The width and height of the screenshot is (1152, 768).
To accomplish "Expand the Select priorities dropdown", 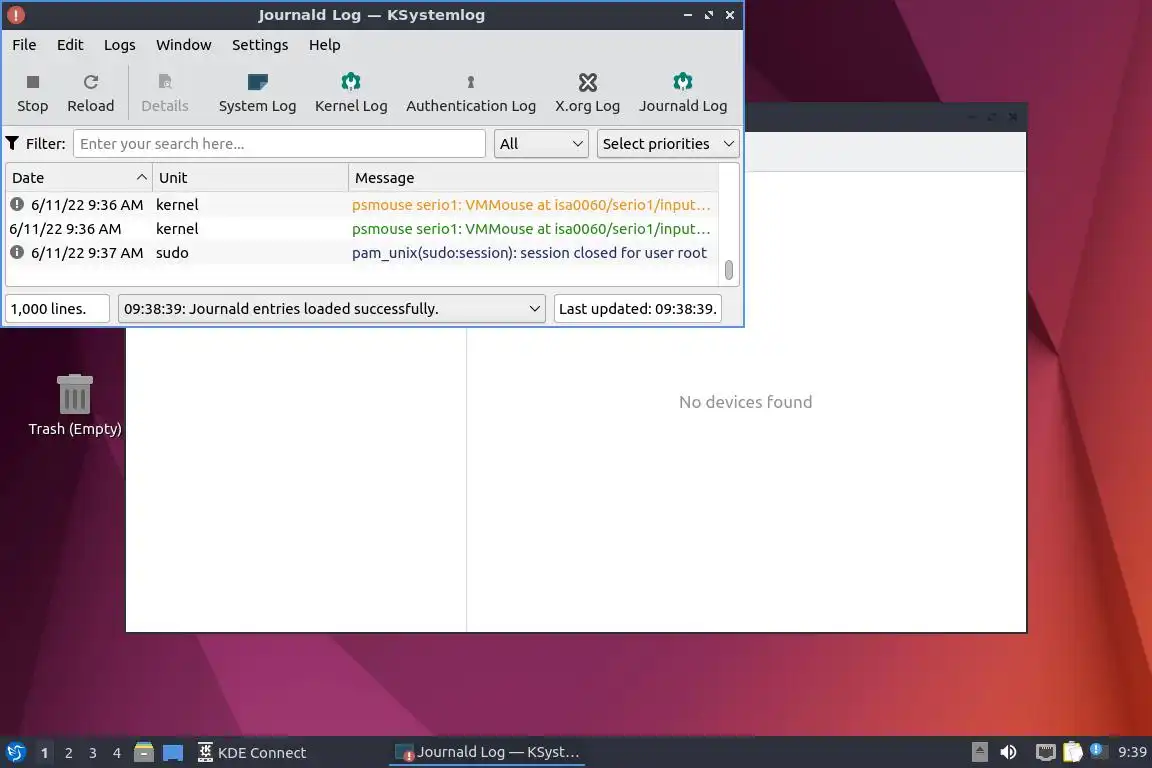I will point(668,143).
